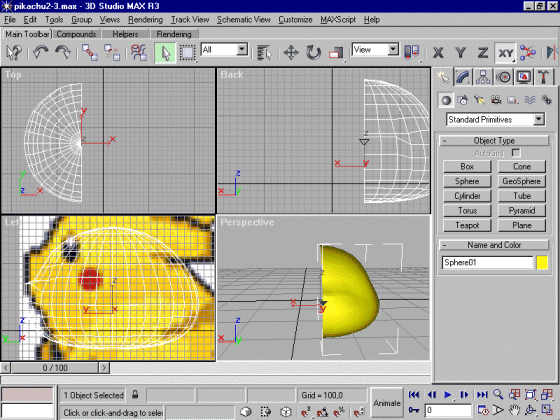Collapse the Name and Color rollout

tap(494, 245)
